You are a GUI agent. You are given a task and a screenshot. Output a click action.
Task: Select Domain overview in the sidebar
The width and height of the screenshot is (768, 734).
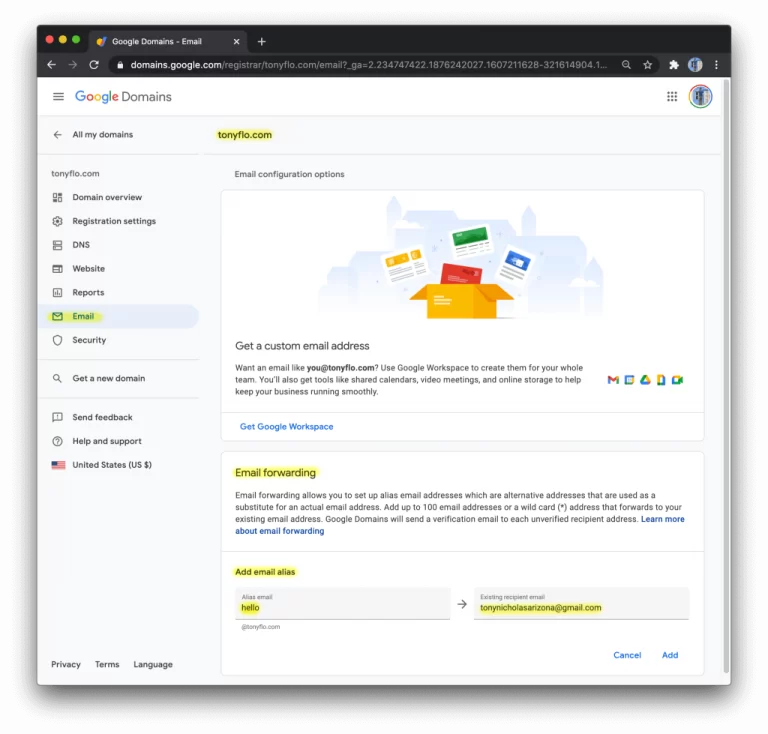point(107,197)
